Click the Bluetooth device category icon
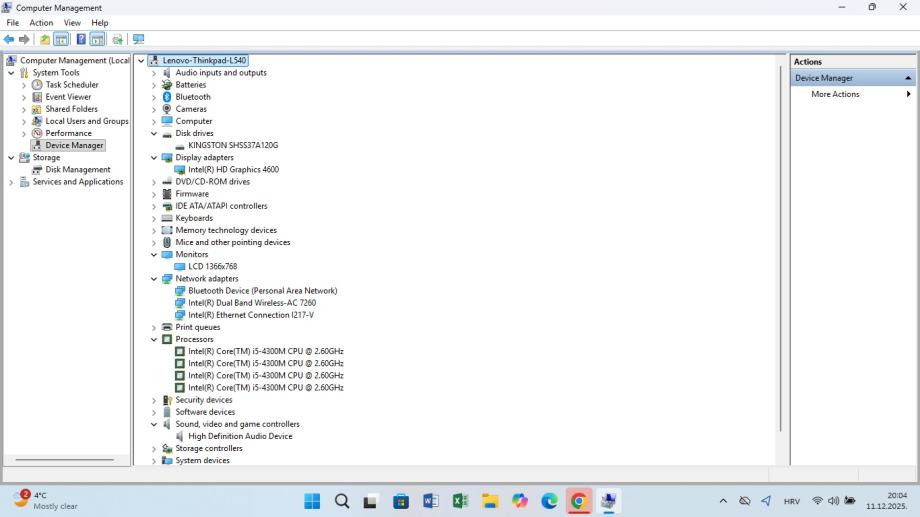 point(167,97)
